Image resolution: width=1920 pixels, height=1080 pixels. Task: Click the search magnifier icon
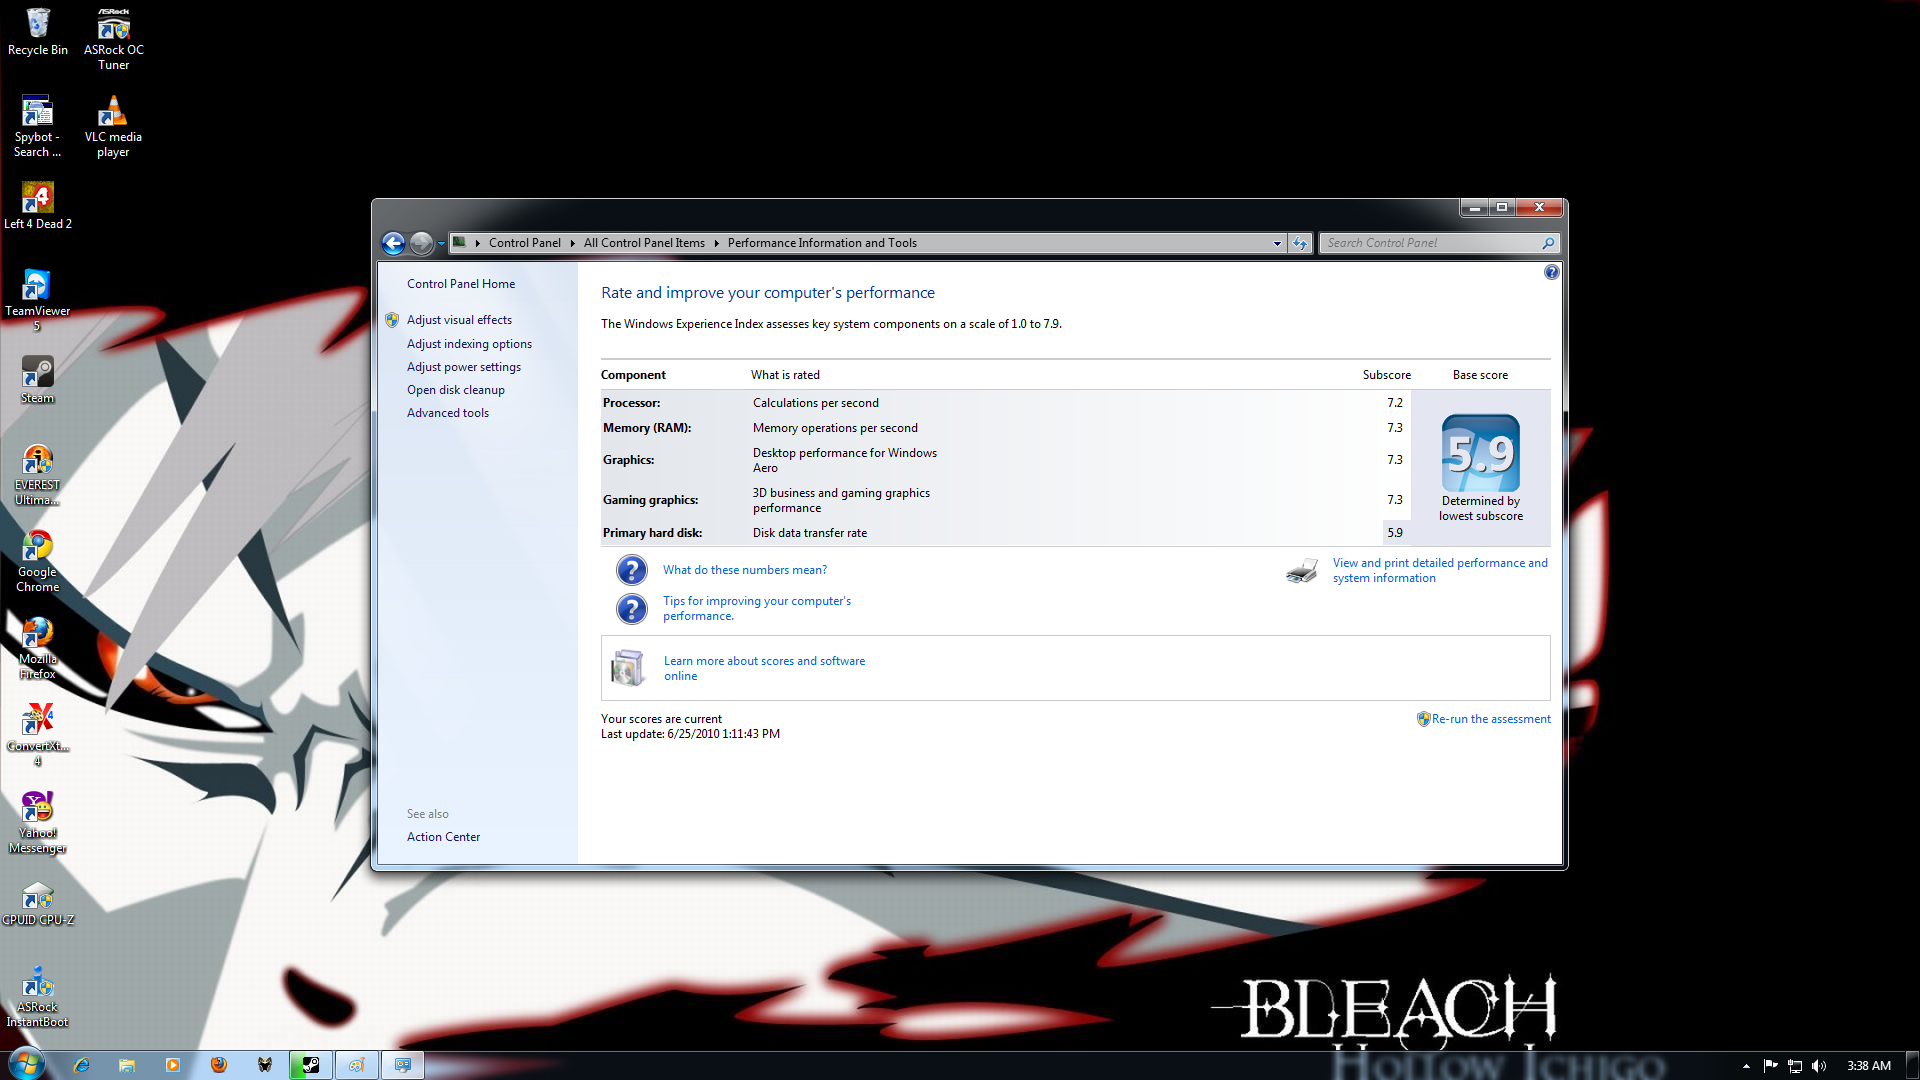point(1548,243)
